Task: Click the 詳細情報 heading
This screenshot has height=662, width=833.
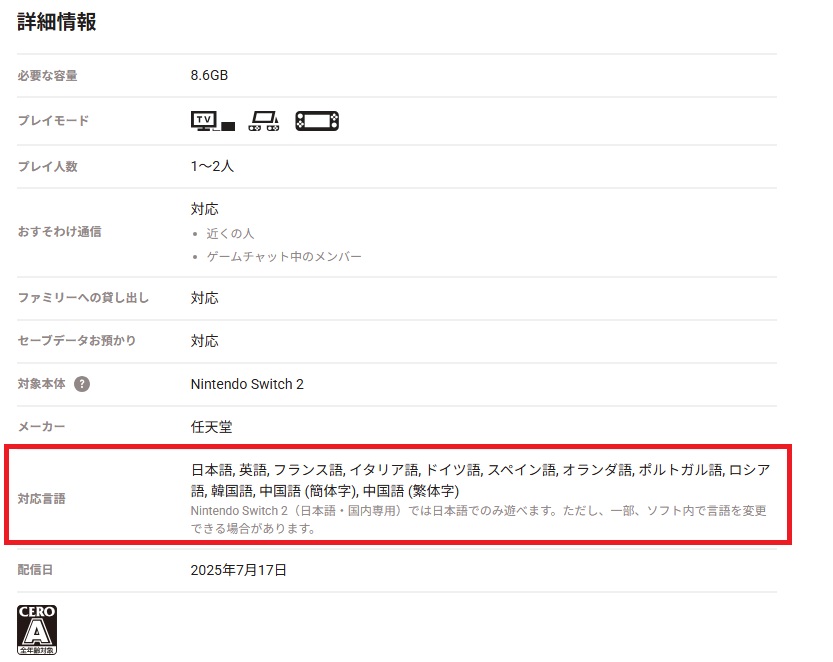Action: (x=57, y=22)
